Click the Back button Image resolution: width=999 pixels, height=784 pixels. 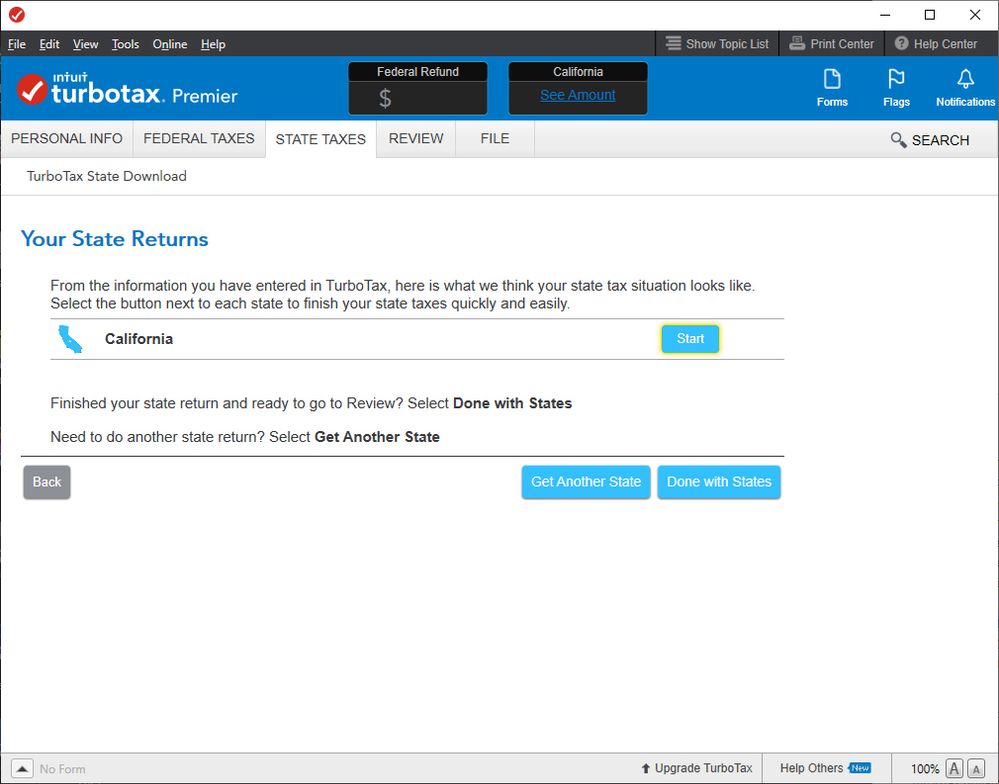(x=47, y=482)
